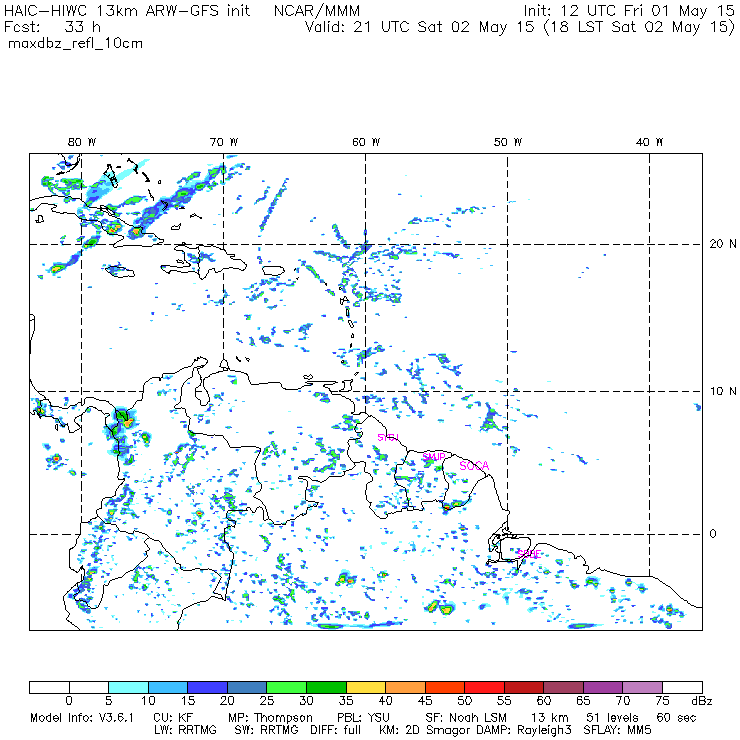Click the 80 W longitude label

pos(82,142)
